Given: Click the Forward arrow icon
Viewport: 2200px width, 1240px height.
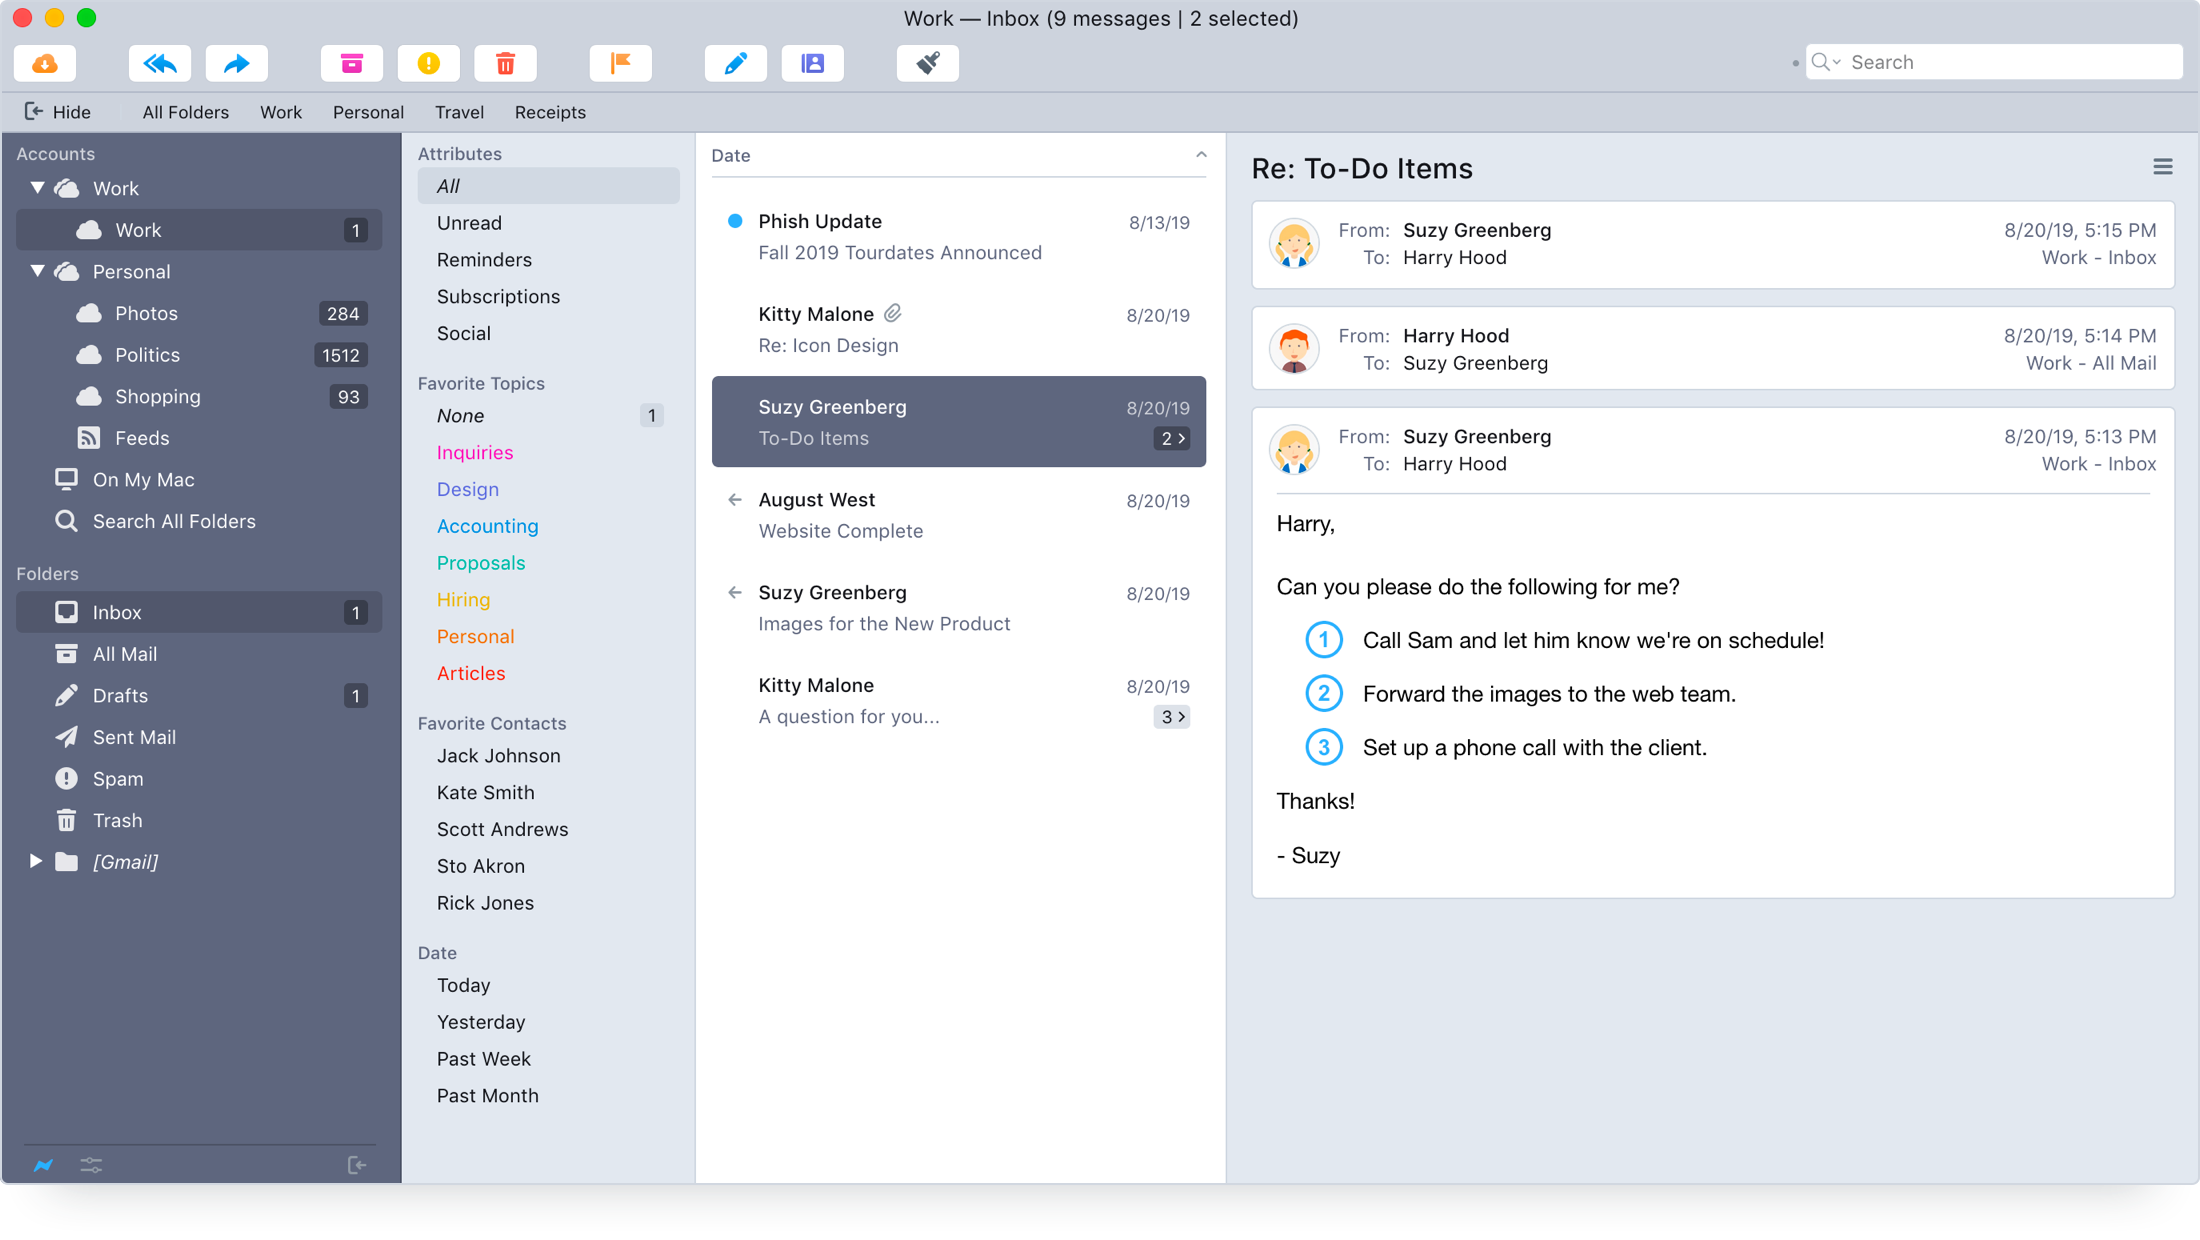Looking at the screenshot, I should coord(237,63).
